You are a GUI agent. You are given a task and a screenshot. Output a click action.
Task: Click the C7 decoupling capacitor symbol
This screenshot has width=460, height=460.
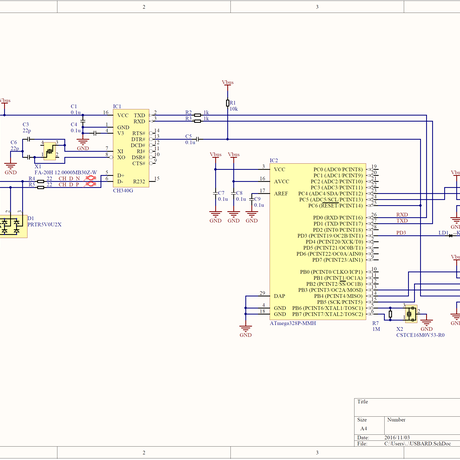coord(215,193)
